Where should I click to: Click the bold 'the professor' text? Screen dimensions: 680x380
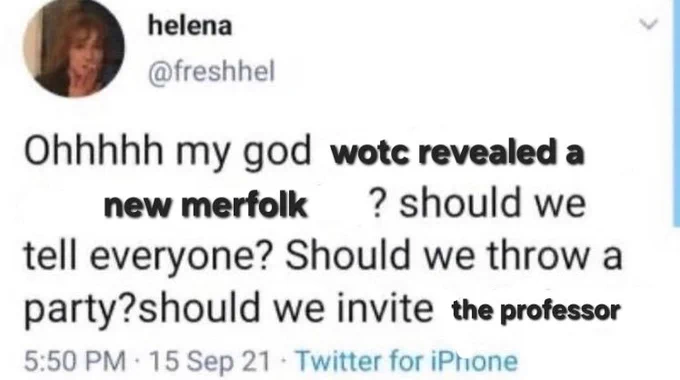[536, 311]
